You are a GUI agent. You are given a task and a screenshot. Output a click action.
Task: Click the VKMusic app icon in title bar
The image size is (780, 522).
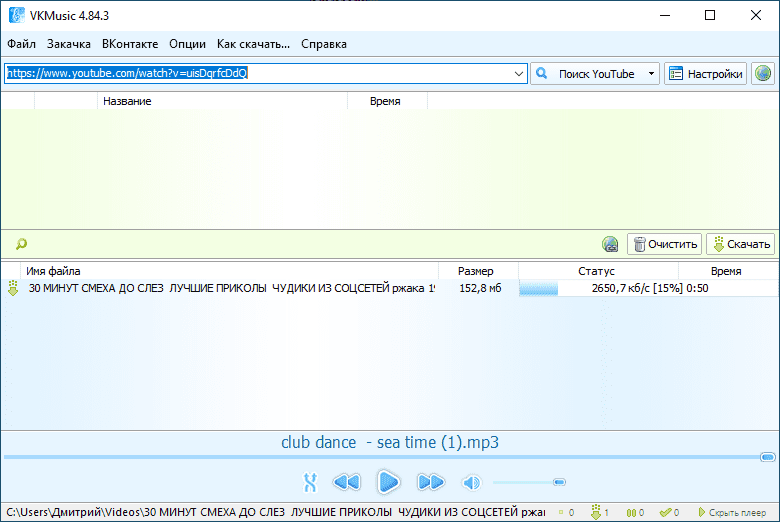tap(16, 15)
